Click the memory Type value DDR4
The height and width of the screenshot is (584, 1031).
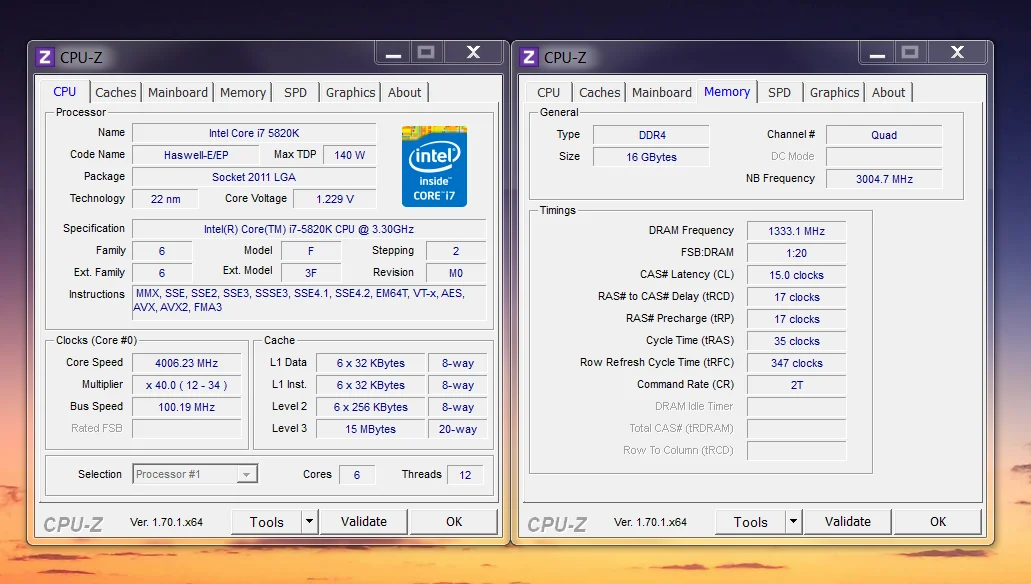pyautogui.click(x=652, y=135)
